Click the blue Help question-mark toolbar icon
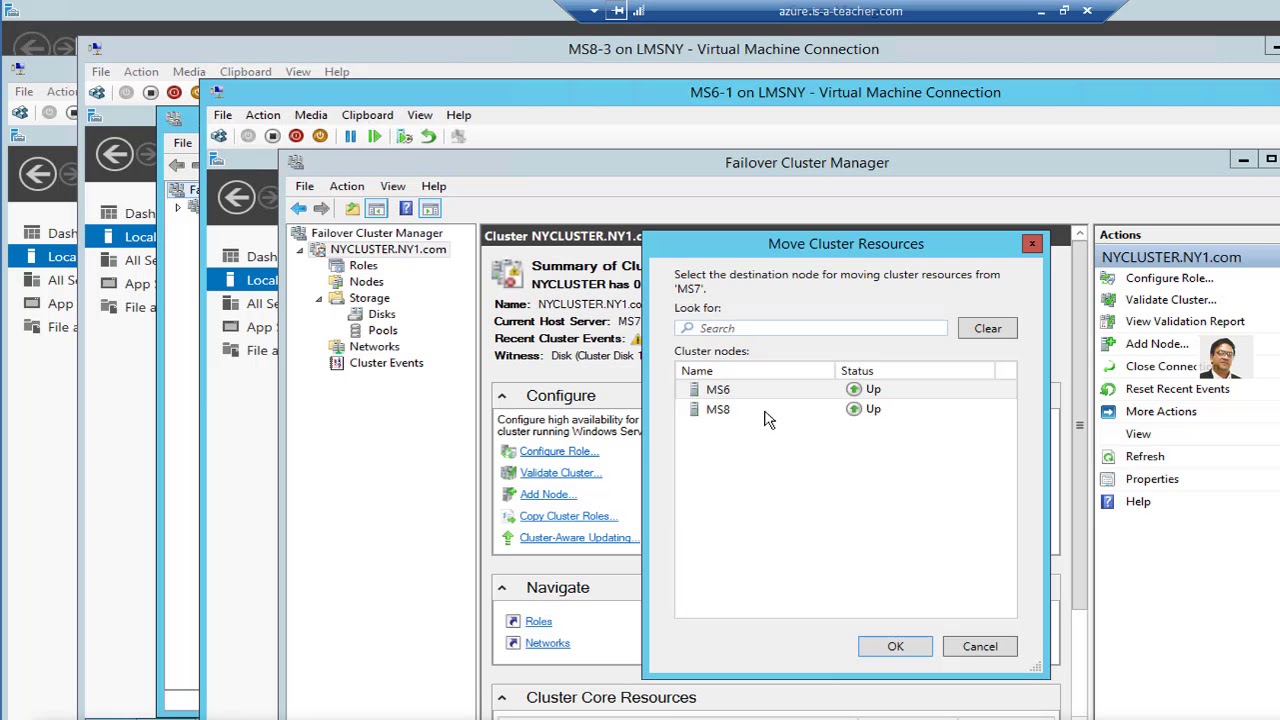1280x720 pixels. [406, 208]
